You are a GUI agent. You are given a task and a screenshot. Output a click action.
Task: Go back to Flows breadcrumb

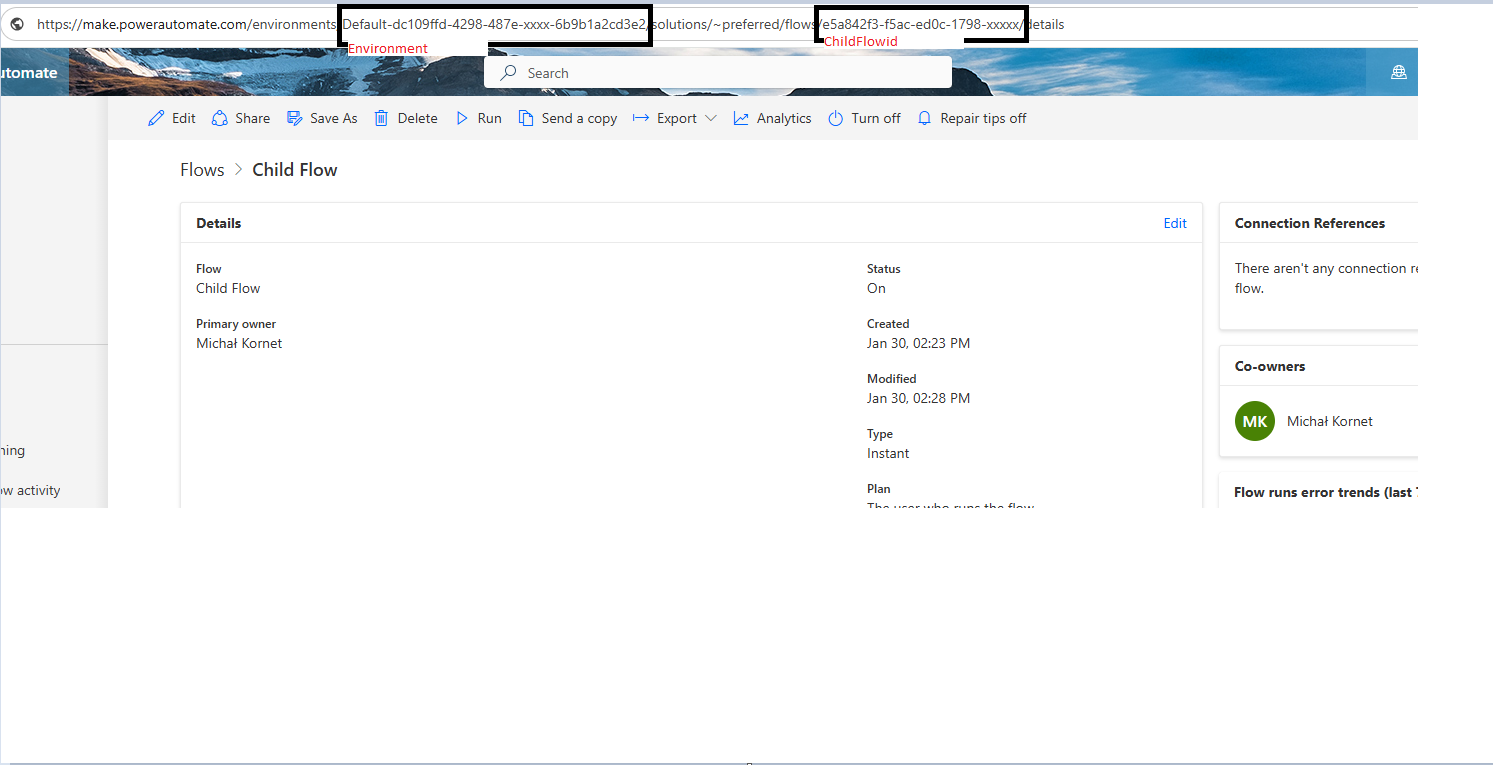coord(202,170)
